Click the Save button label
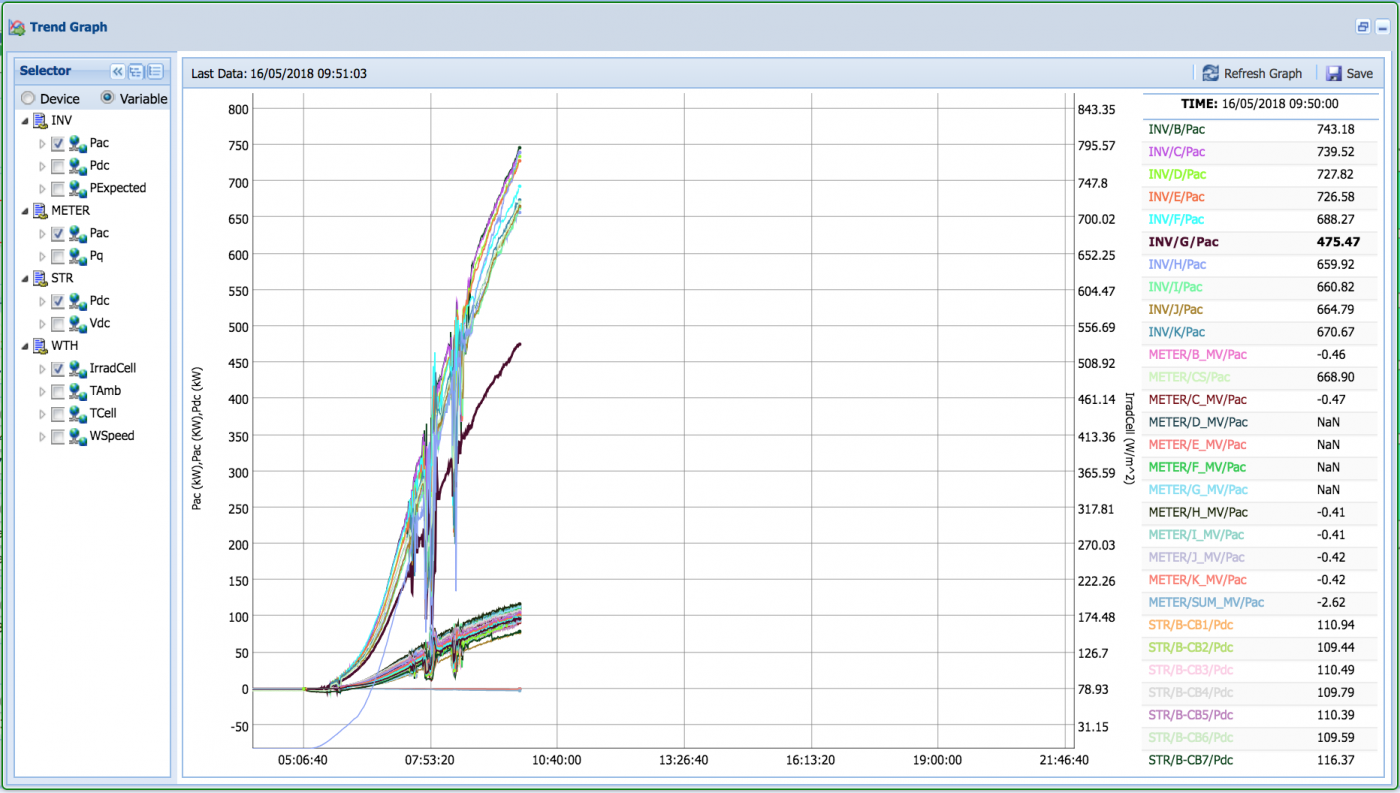The height and width of the screenshot is (793, 1400). tap(1359, 73)
